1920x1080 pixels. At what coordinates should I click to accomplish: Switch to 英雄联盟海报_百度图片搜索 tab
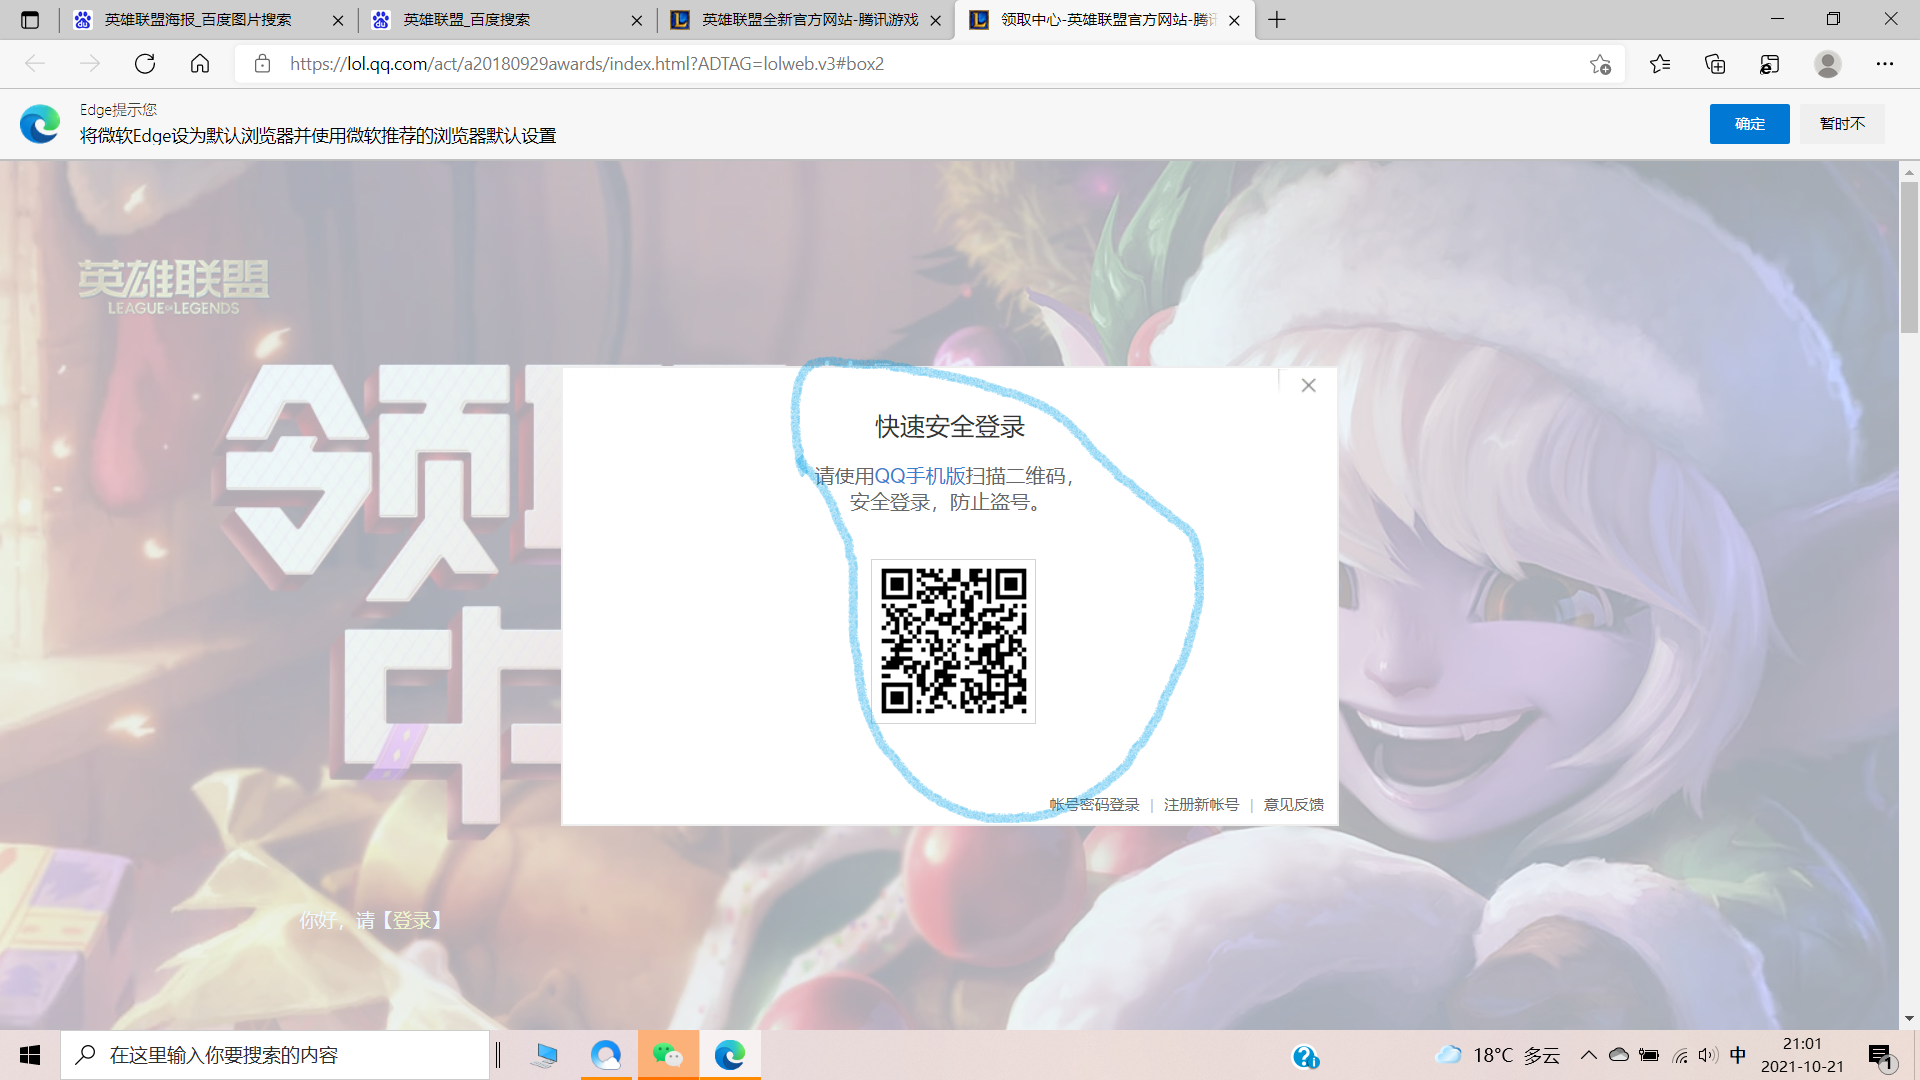point(198,20)
